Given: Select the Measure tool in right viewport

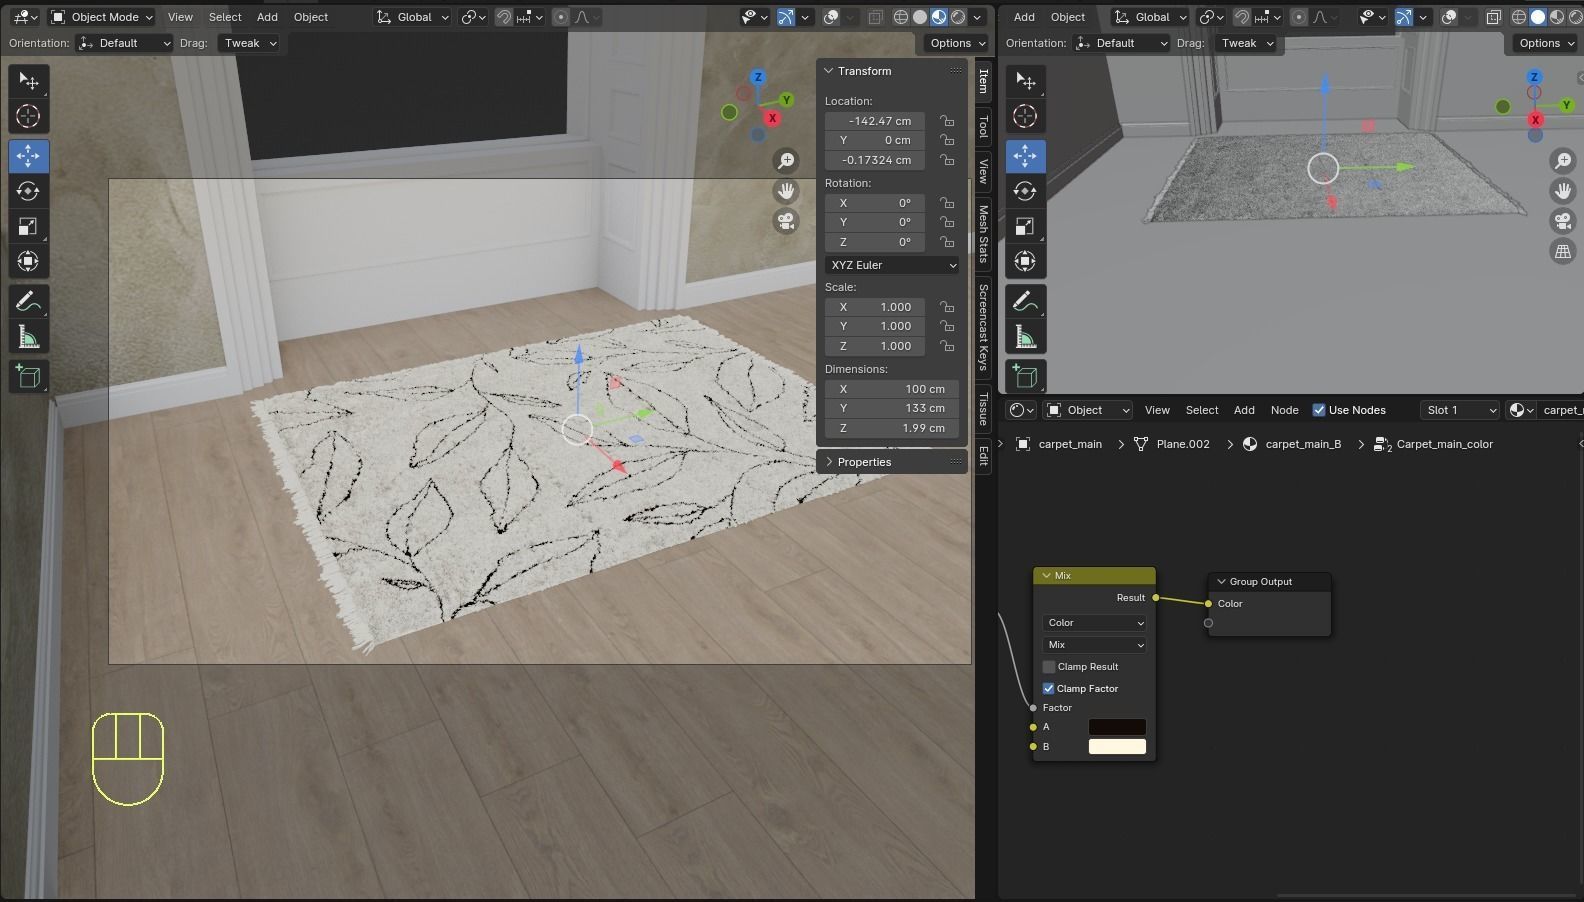Looking at the screenshot, I should point(1025,337).
